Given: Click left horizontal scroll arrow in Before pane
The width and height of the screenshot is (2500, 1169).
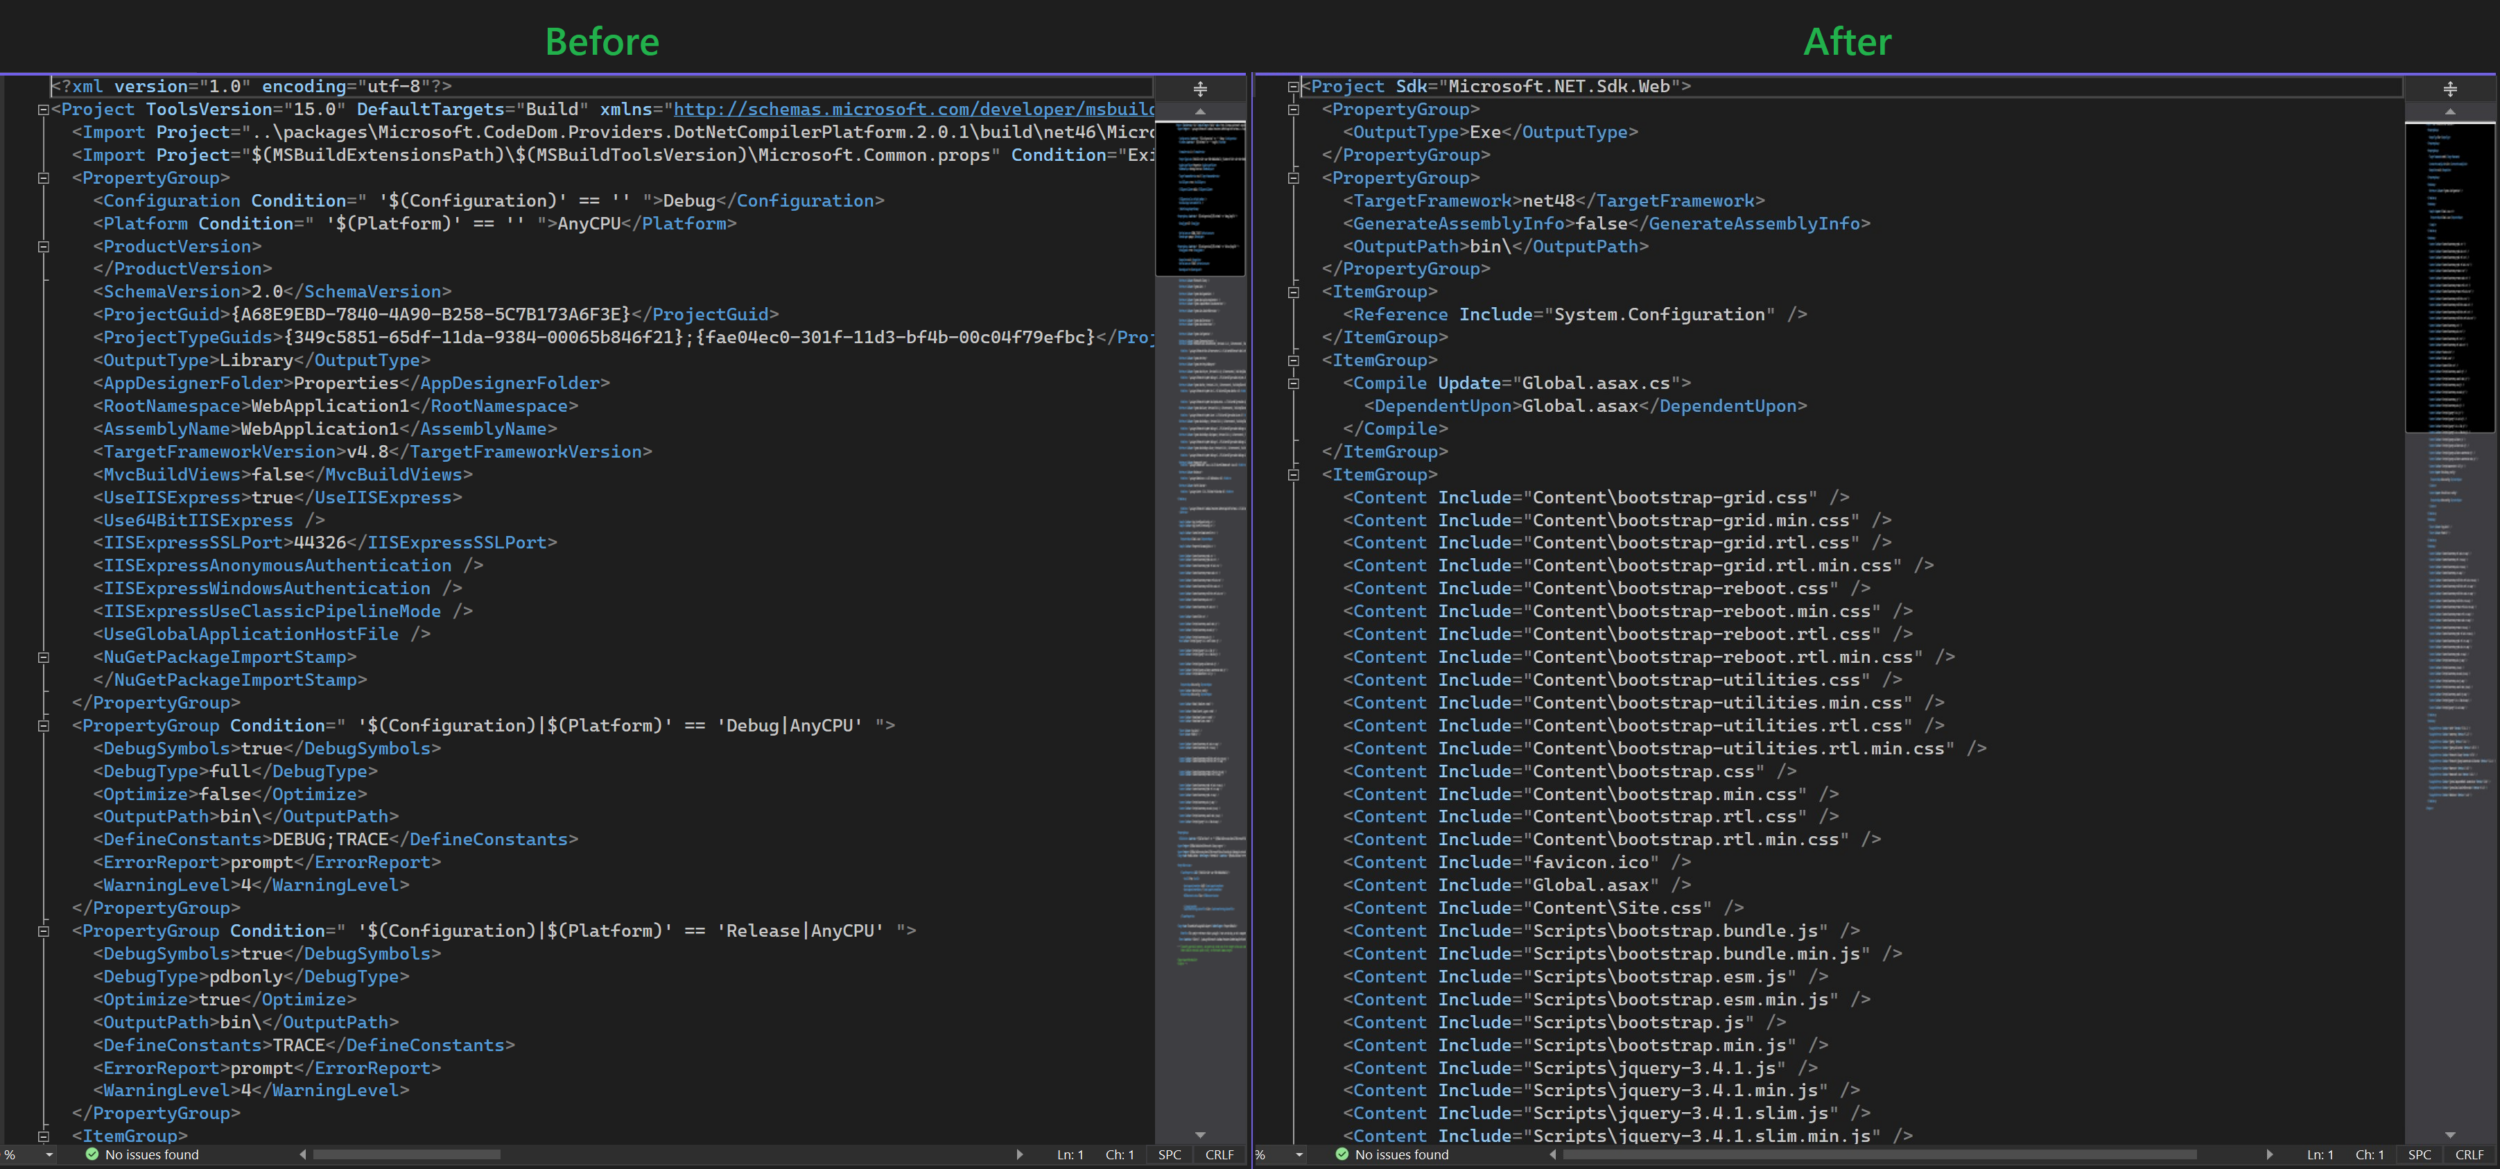Looking at the screenshot, I should (303, 1155).
